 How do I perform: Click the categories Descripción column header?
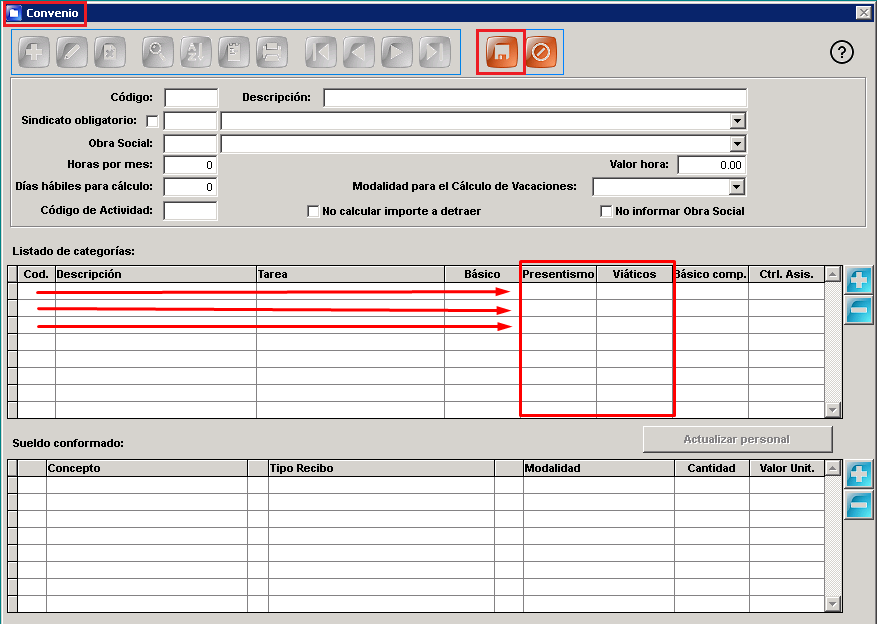155,274
